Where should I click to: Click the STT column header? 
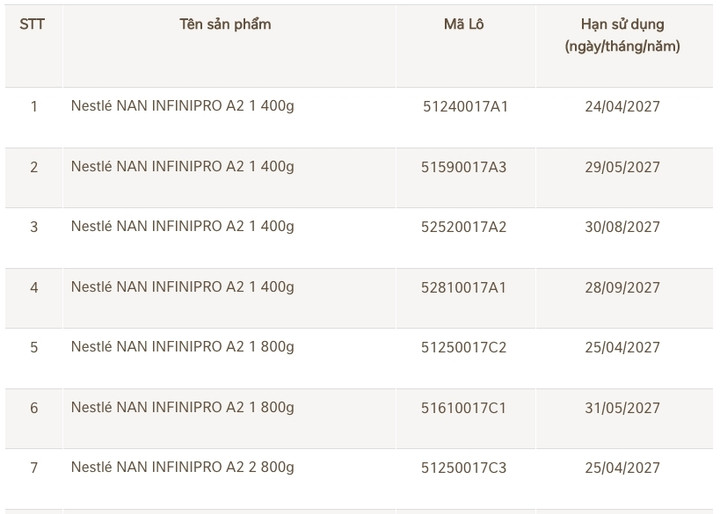pos(33,24)
